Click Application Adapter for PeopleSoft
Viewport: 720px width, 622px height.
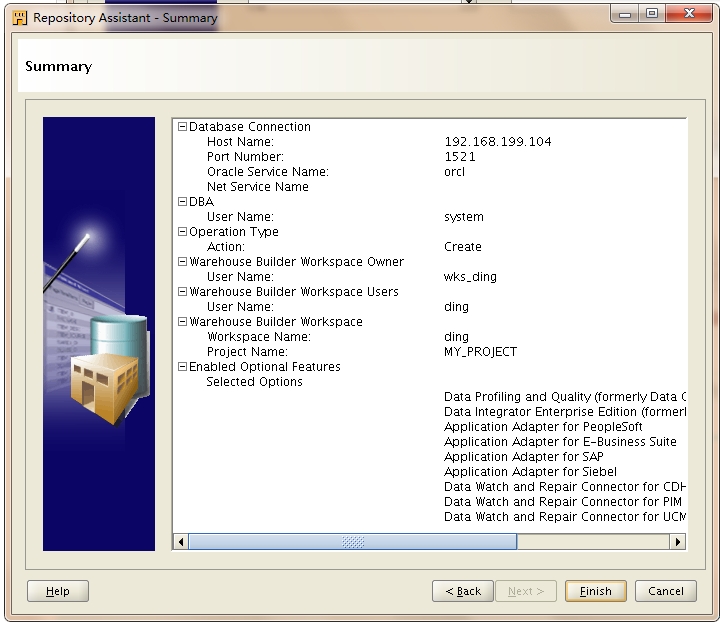[543, 426]
